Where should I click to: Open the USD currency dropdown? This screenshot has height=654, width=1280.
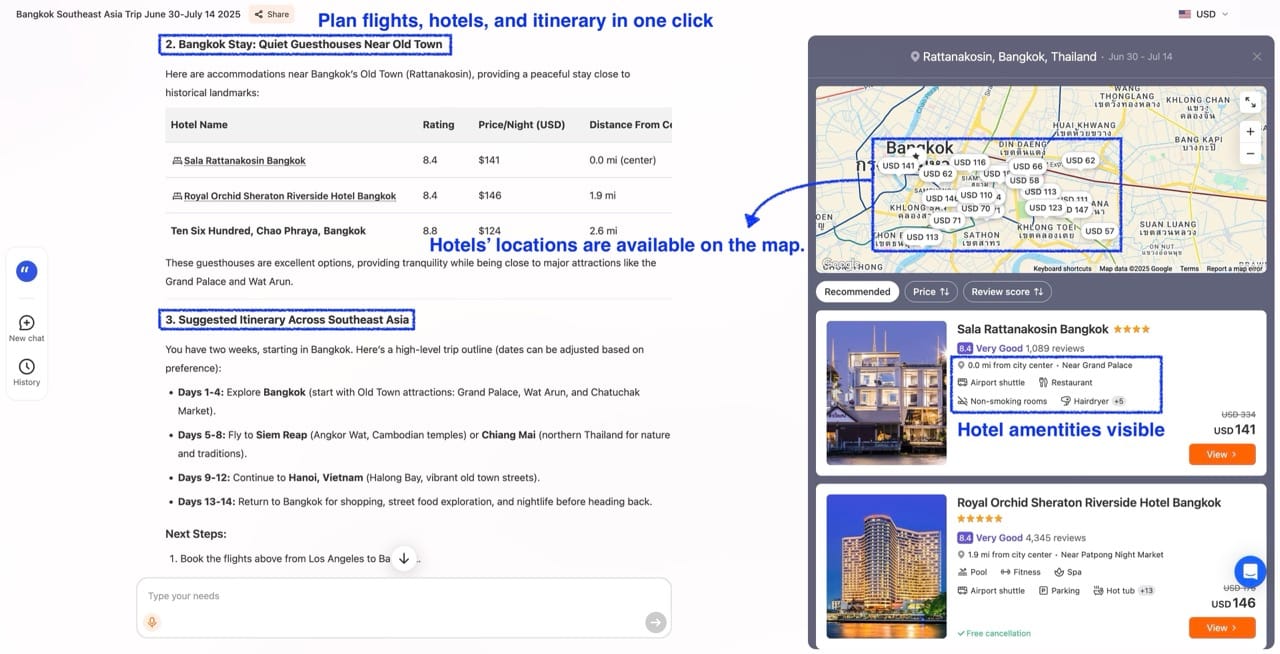pyautogui.click(x=1204, y=14)
